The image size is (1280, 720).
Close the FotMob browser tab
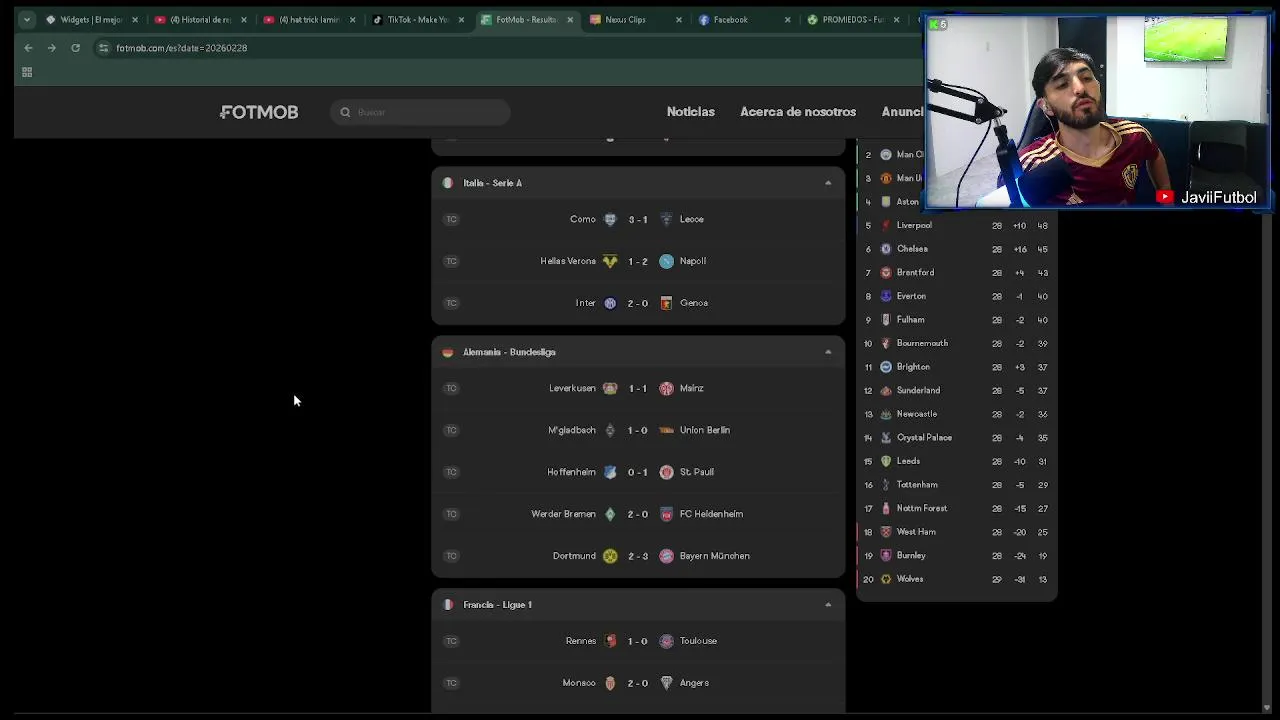coord(570,19)
